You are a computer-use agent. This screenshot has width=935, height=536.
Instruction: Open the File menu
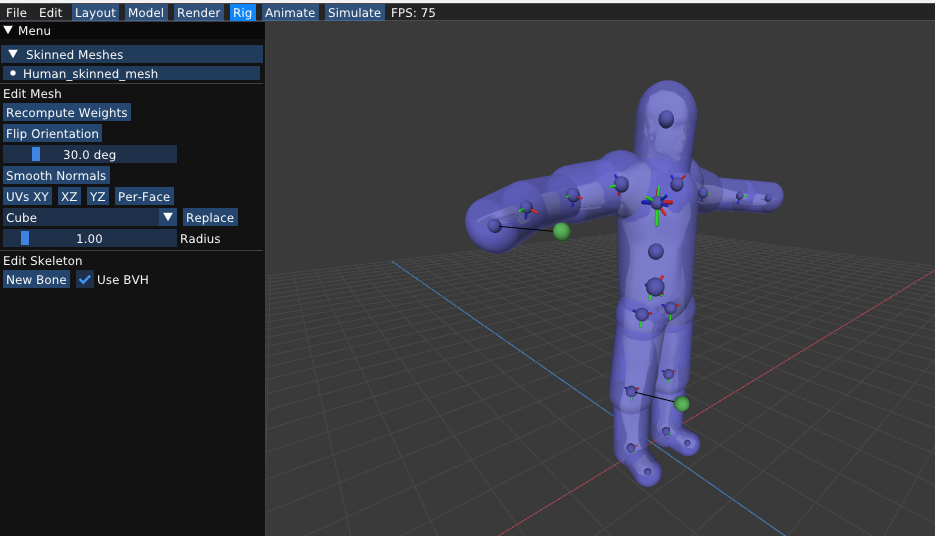click(17, 13)
